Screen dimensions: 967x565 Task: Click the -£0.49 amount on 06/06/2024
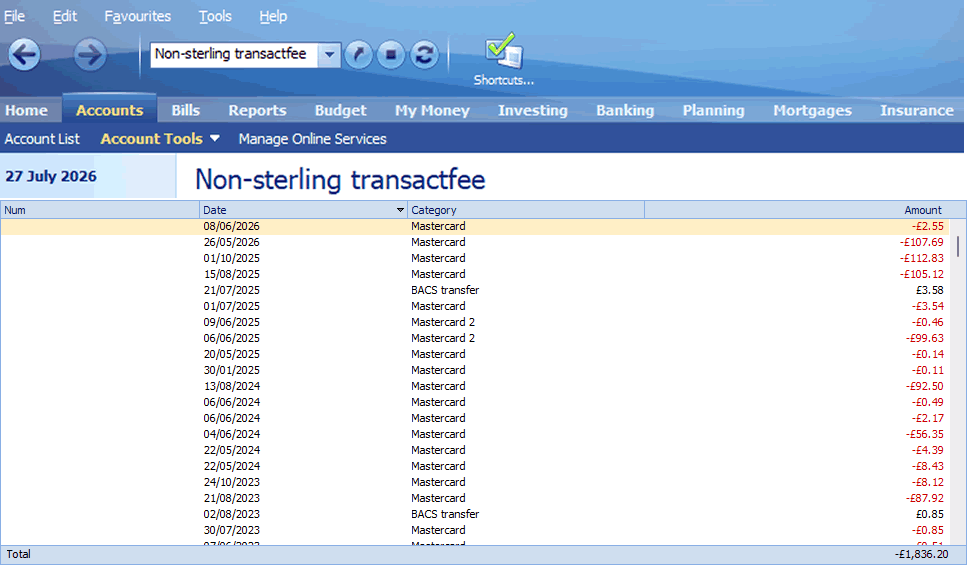pyautogui.click(x=928, y=403)
